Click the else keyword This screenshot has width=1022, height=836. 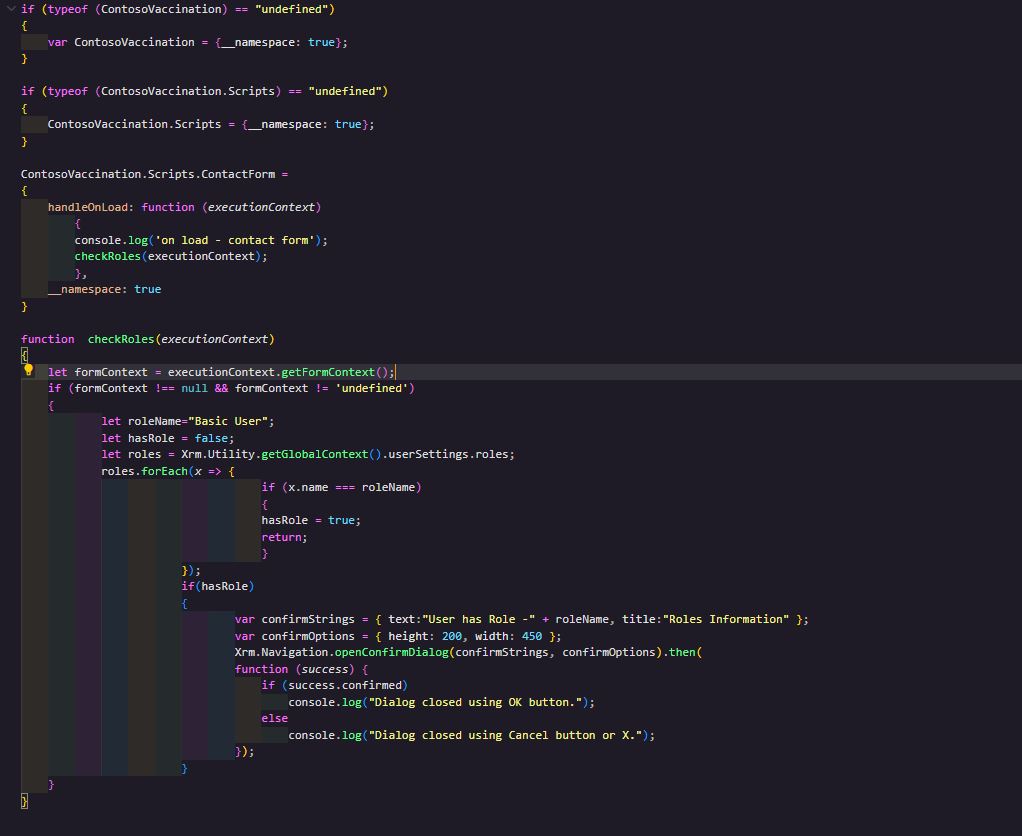click(274, 718)
